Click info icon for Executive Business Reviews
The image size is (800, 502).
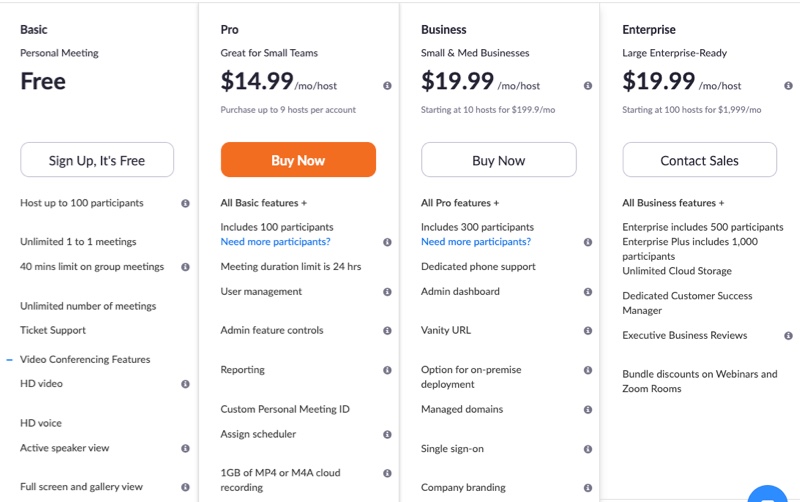pyautogui.click(x=788, y=336)
